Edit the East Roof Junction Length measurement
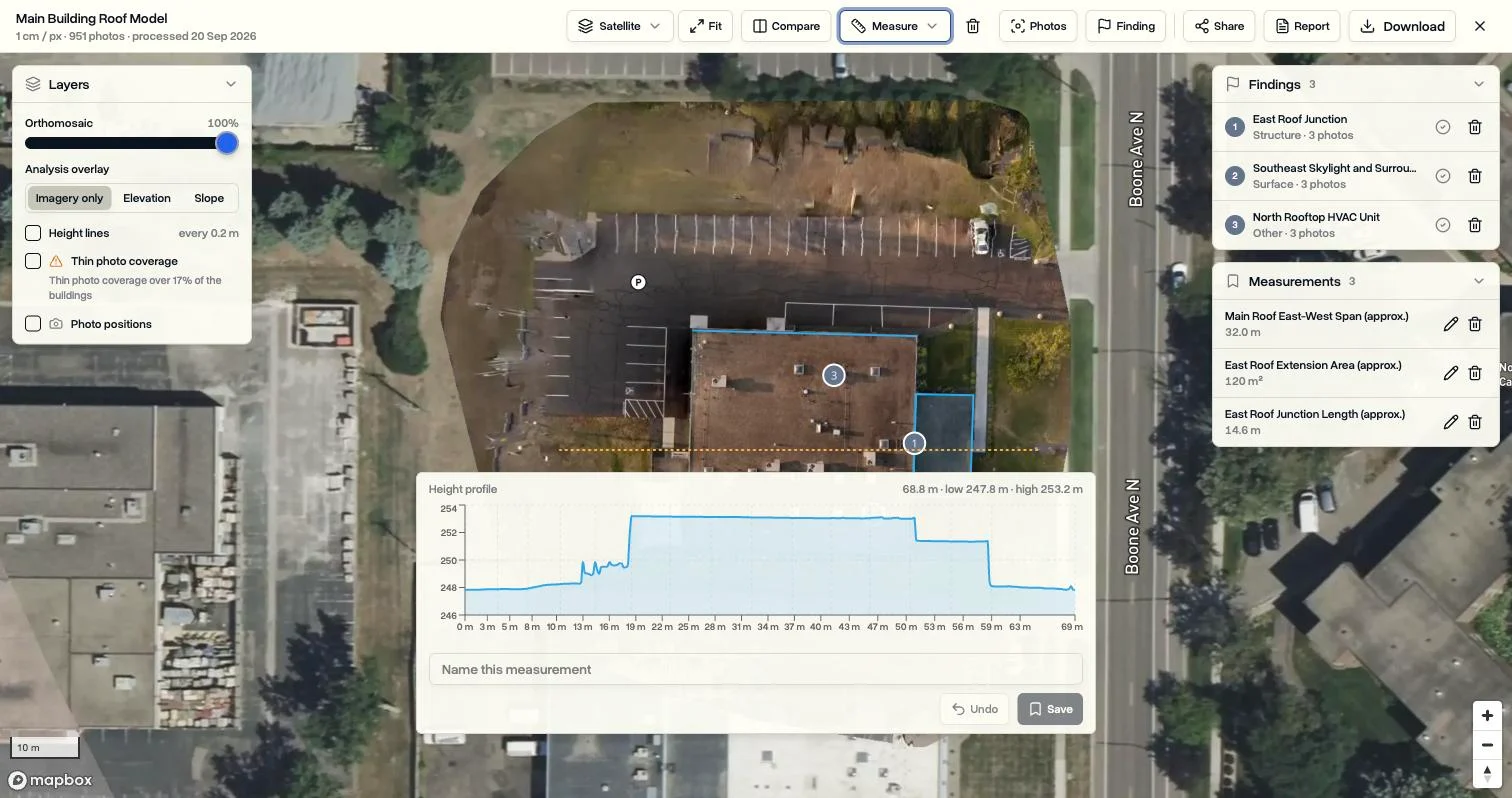 [x=1450, y=422]
